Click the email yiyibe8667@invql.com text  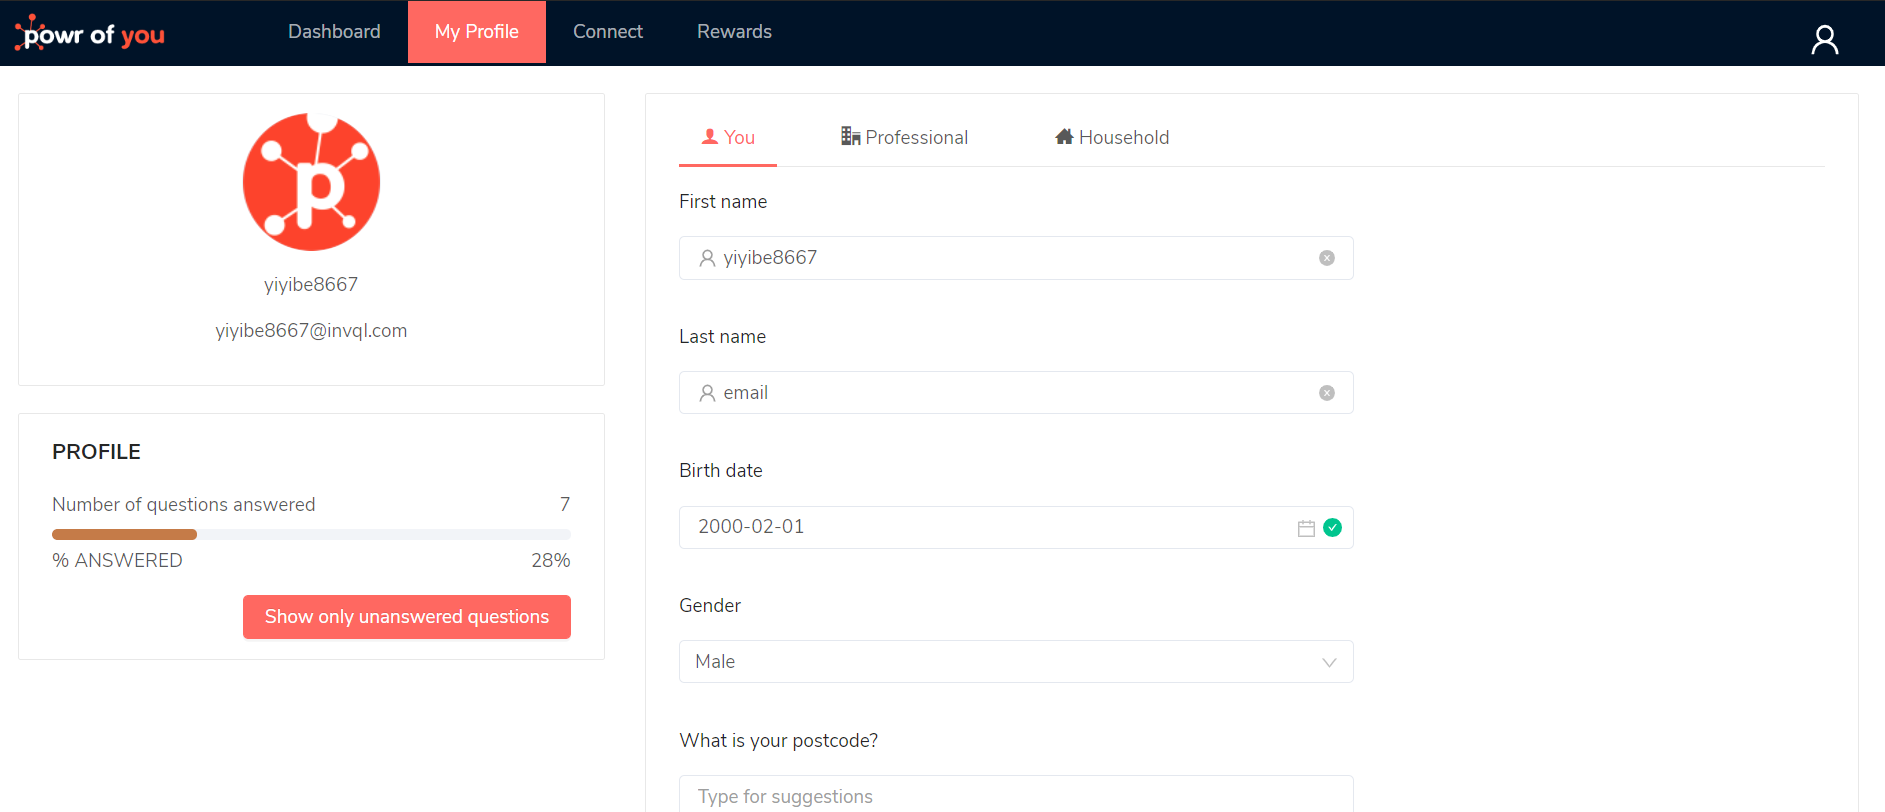pos(311,331)
